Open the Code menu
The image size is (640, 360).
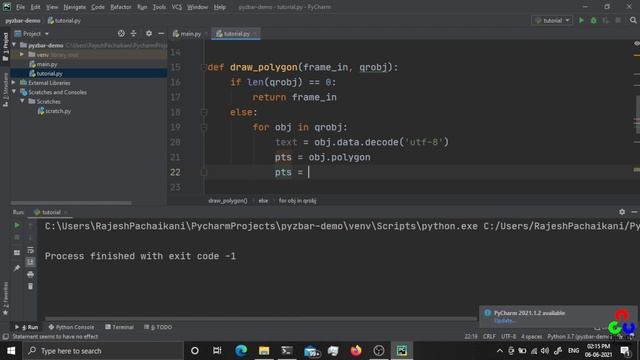(98, 7)
